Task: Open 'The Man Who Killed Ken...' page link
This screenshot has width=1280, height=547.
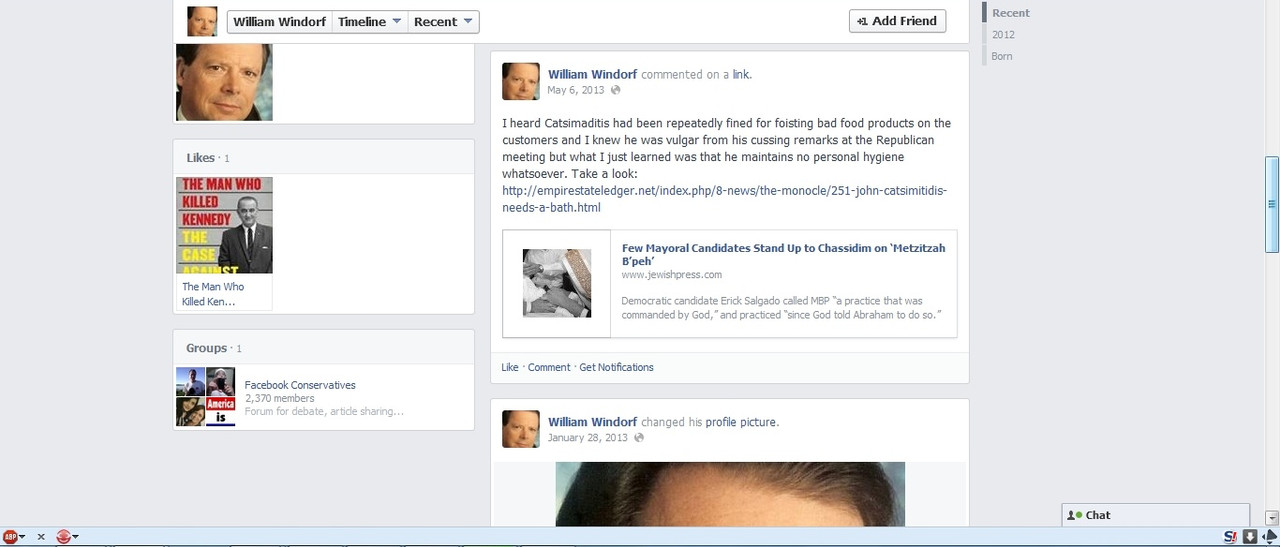Action: click(213, 294)
